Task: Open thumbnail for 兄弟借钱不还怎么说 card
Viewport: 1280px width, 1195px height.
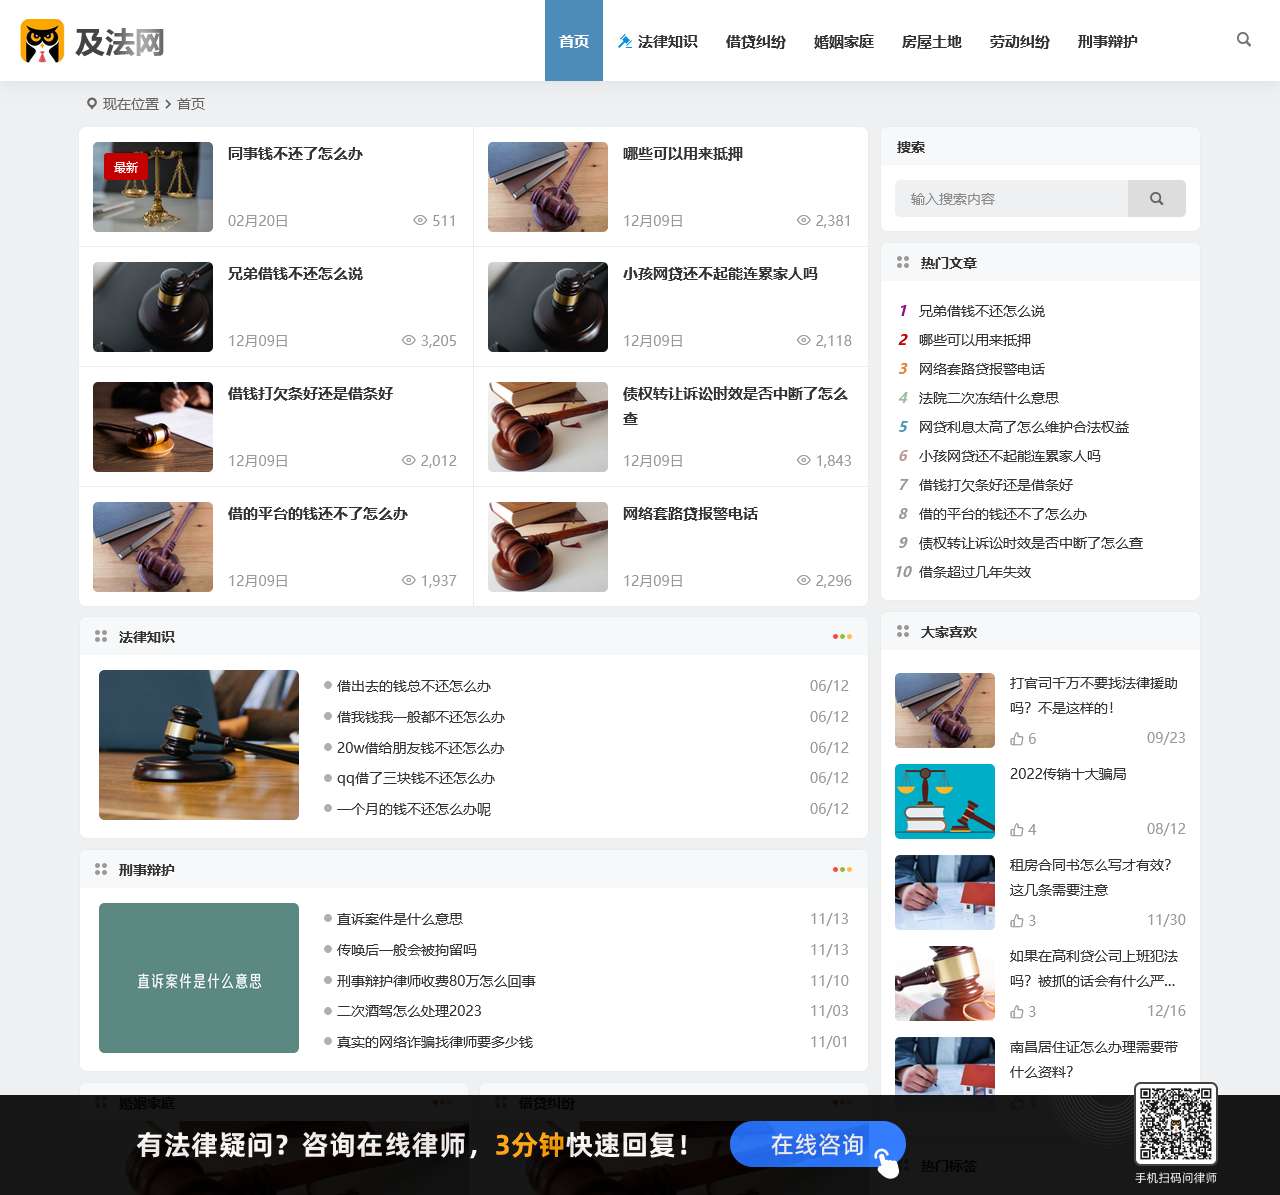Action: pyautogui.click(x=153, y=307)
